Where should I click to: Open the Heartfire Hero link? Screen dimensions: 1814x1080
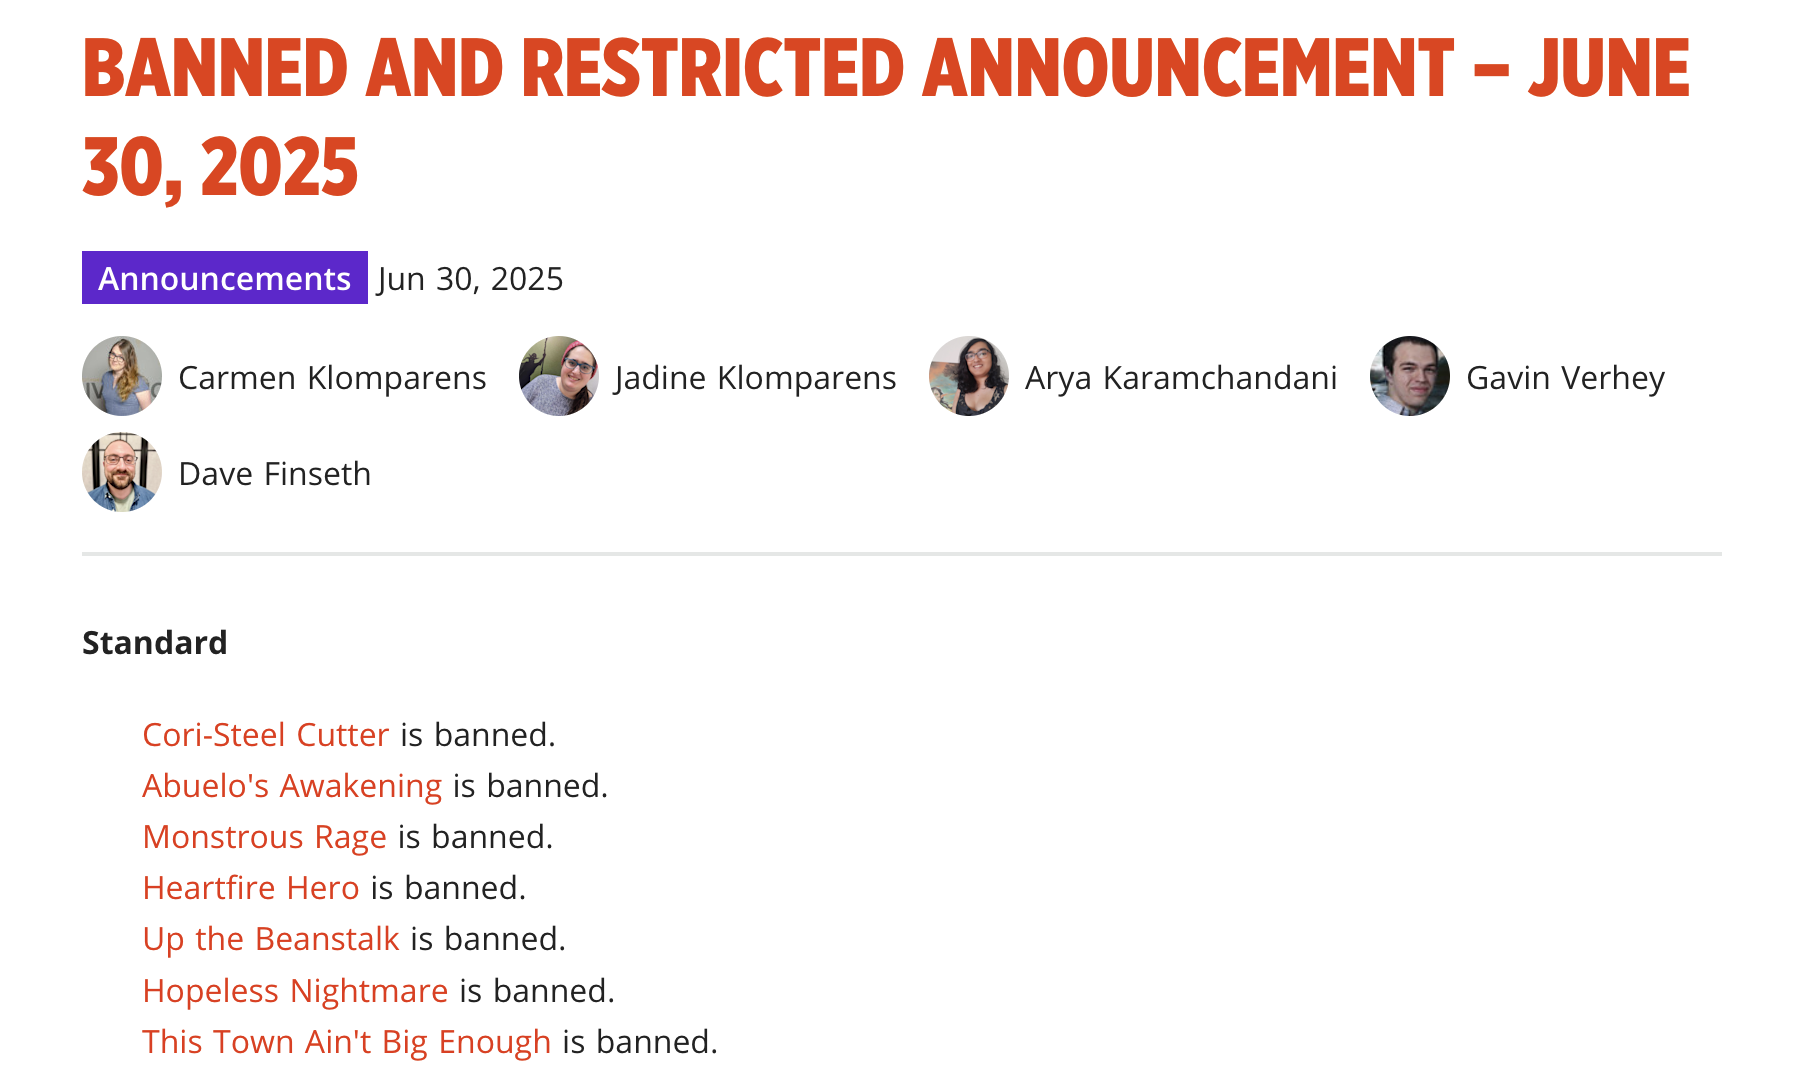point(251,888)
